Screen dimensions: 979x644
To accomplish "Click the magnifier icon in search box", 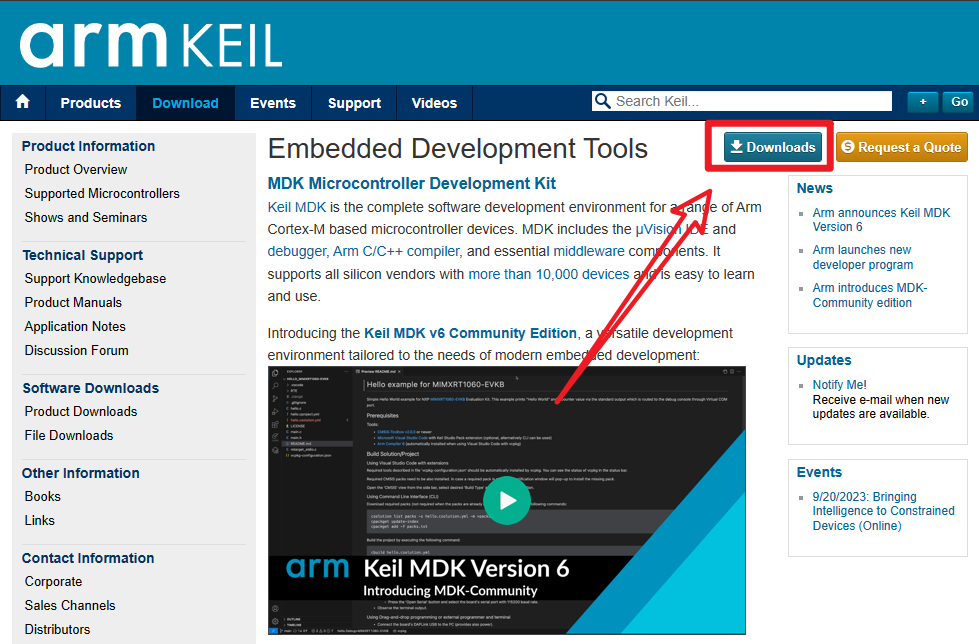I will coord(602,101).
